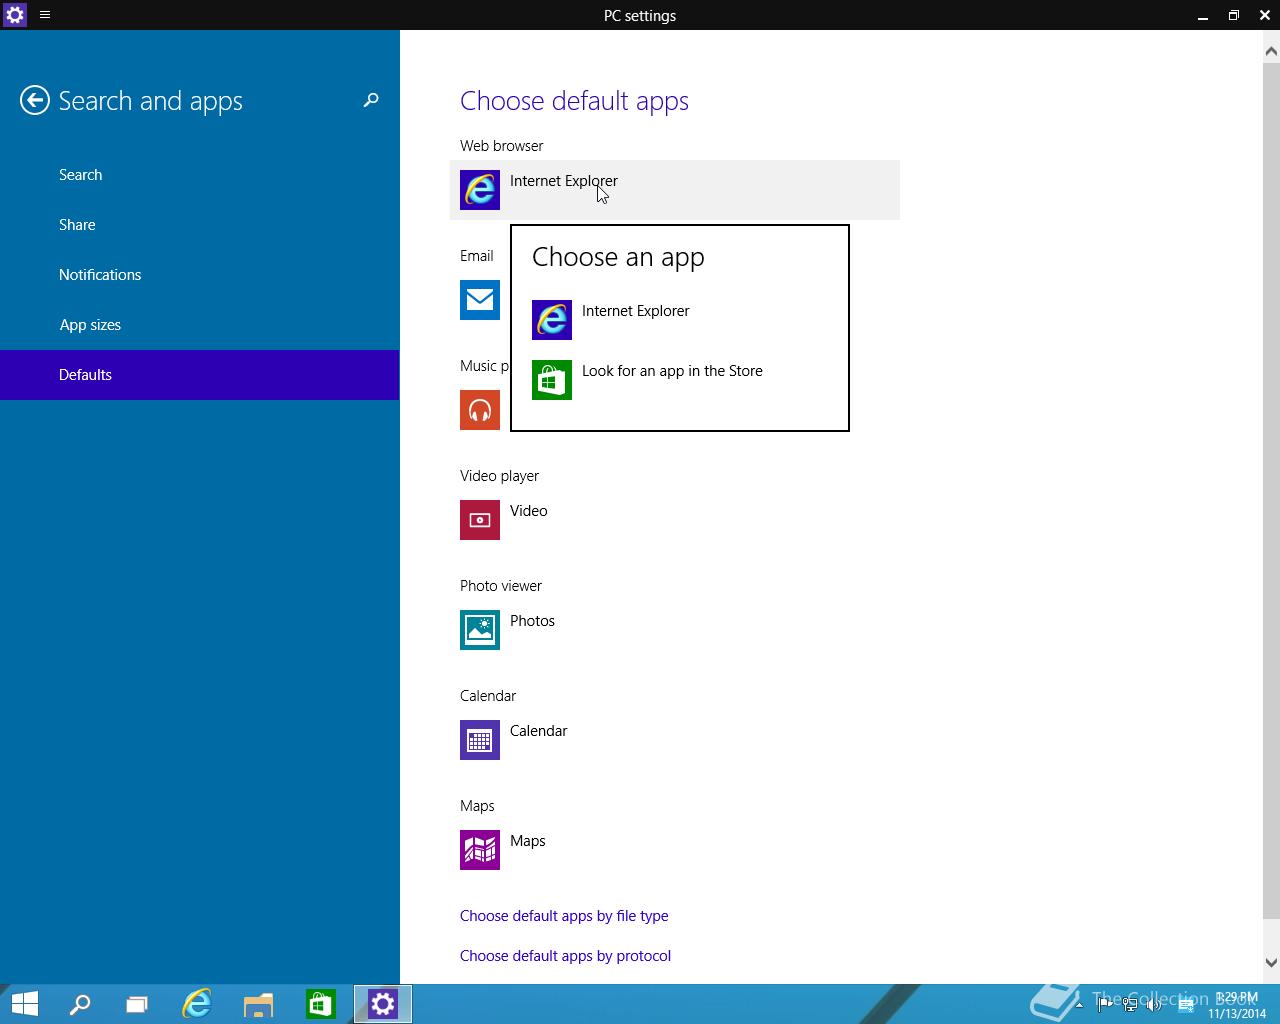
Task: Click the Internet Explorer web browser selection
Action: pos(675,190)
